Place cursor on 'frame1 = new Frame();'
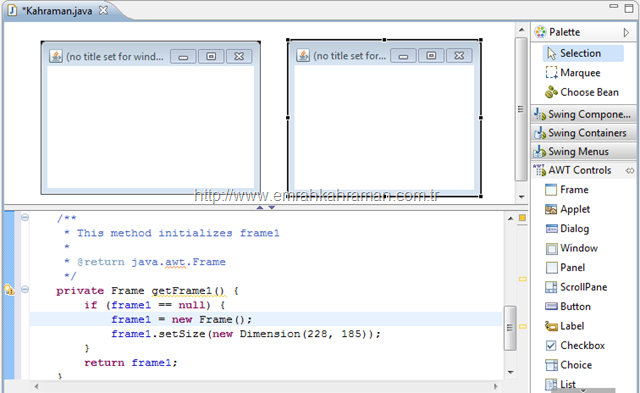 tap(182, 320)
